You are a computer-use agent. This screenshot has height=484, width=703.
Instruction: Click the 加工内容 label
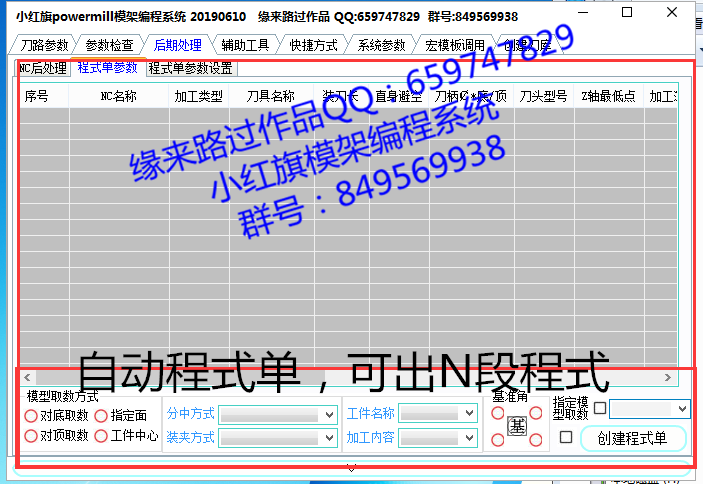tap(371, 437)
